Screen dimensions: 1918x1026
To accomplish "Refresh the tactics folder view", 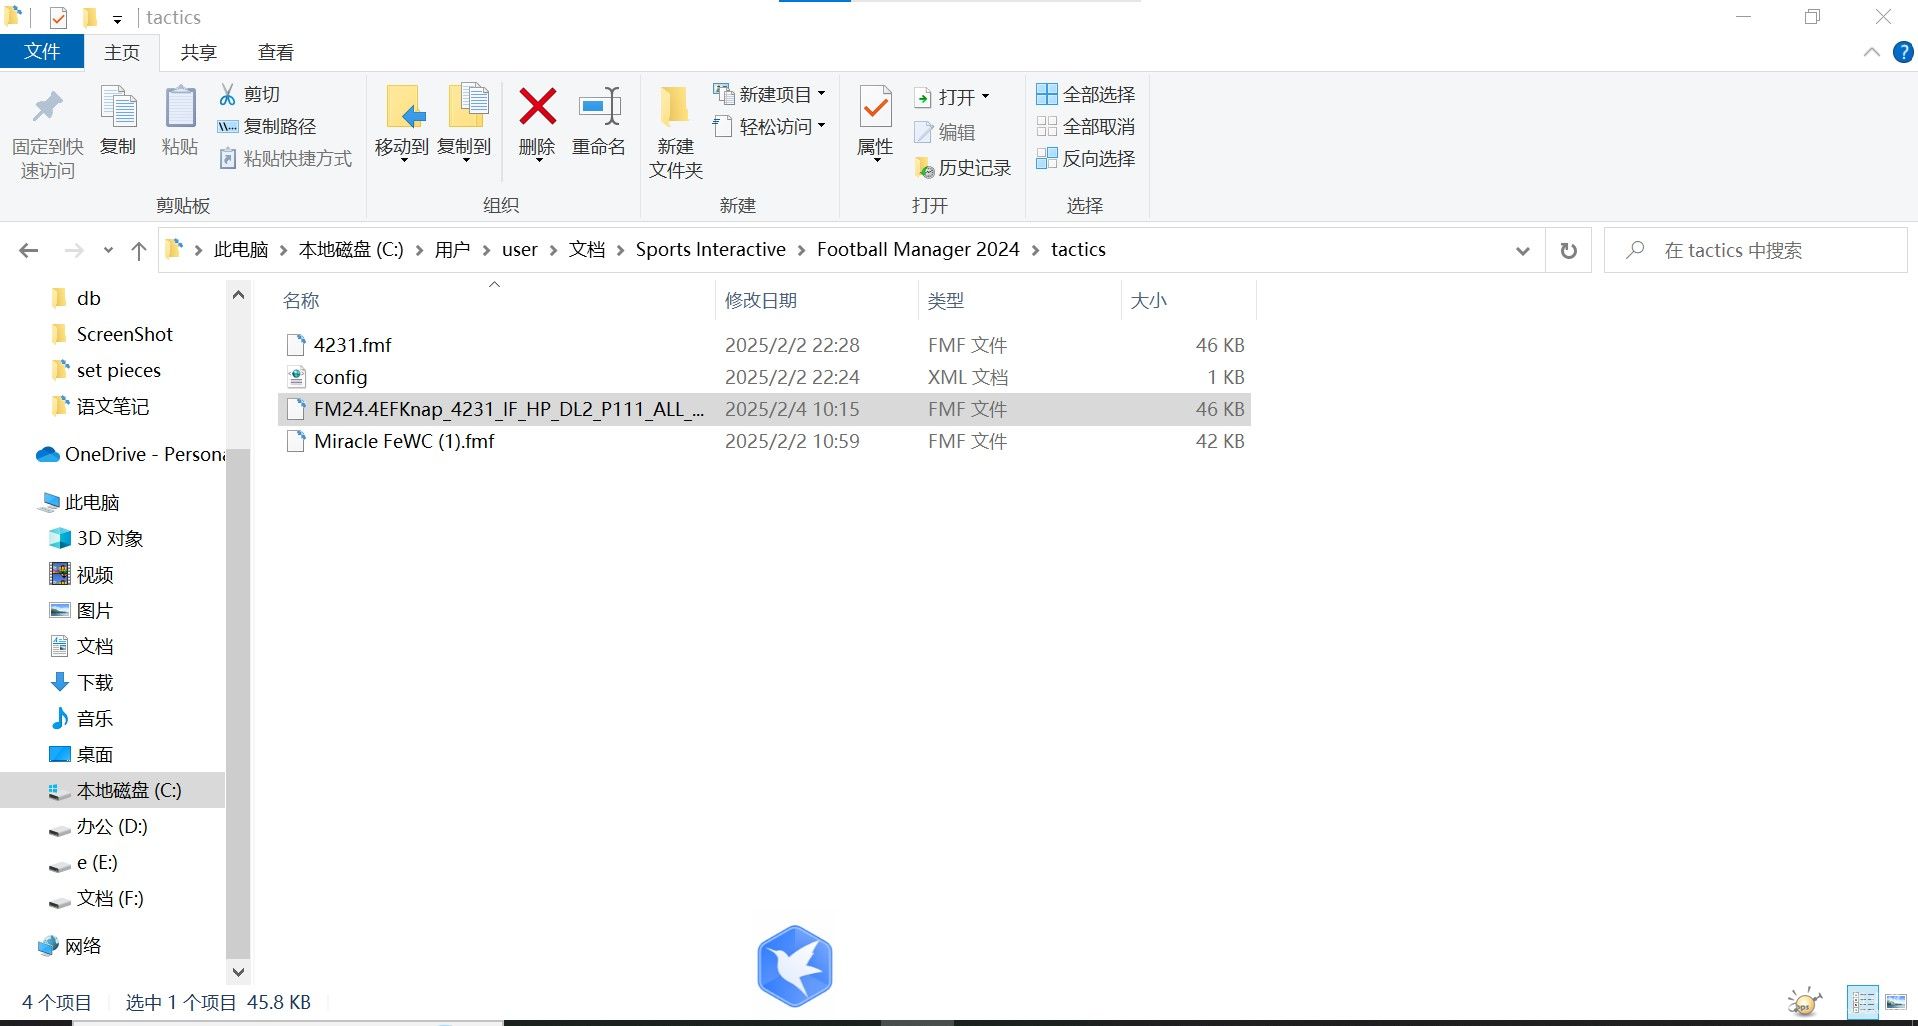I will (1568, 250).
